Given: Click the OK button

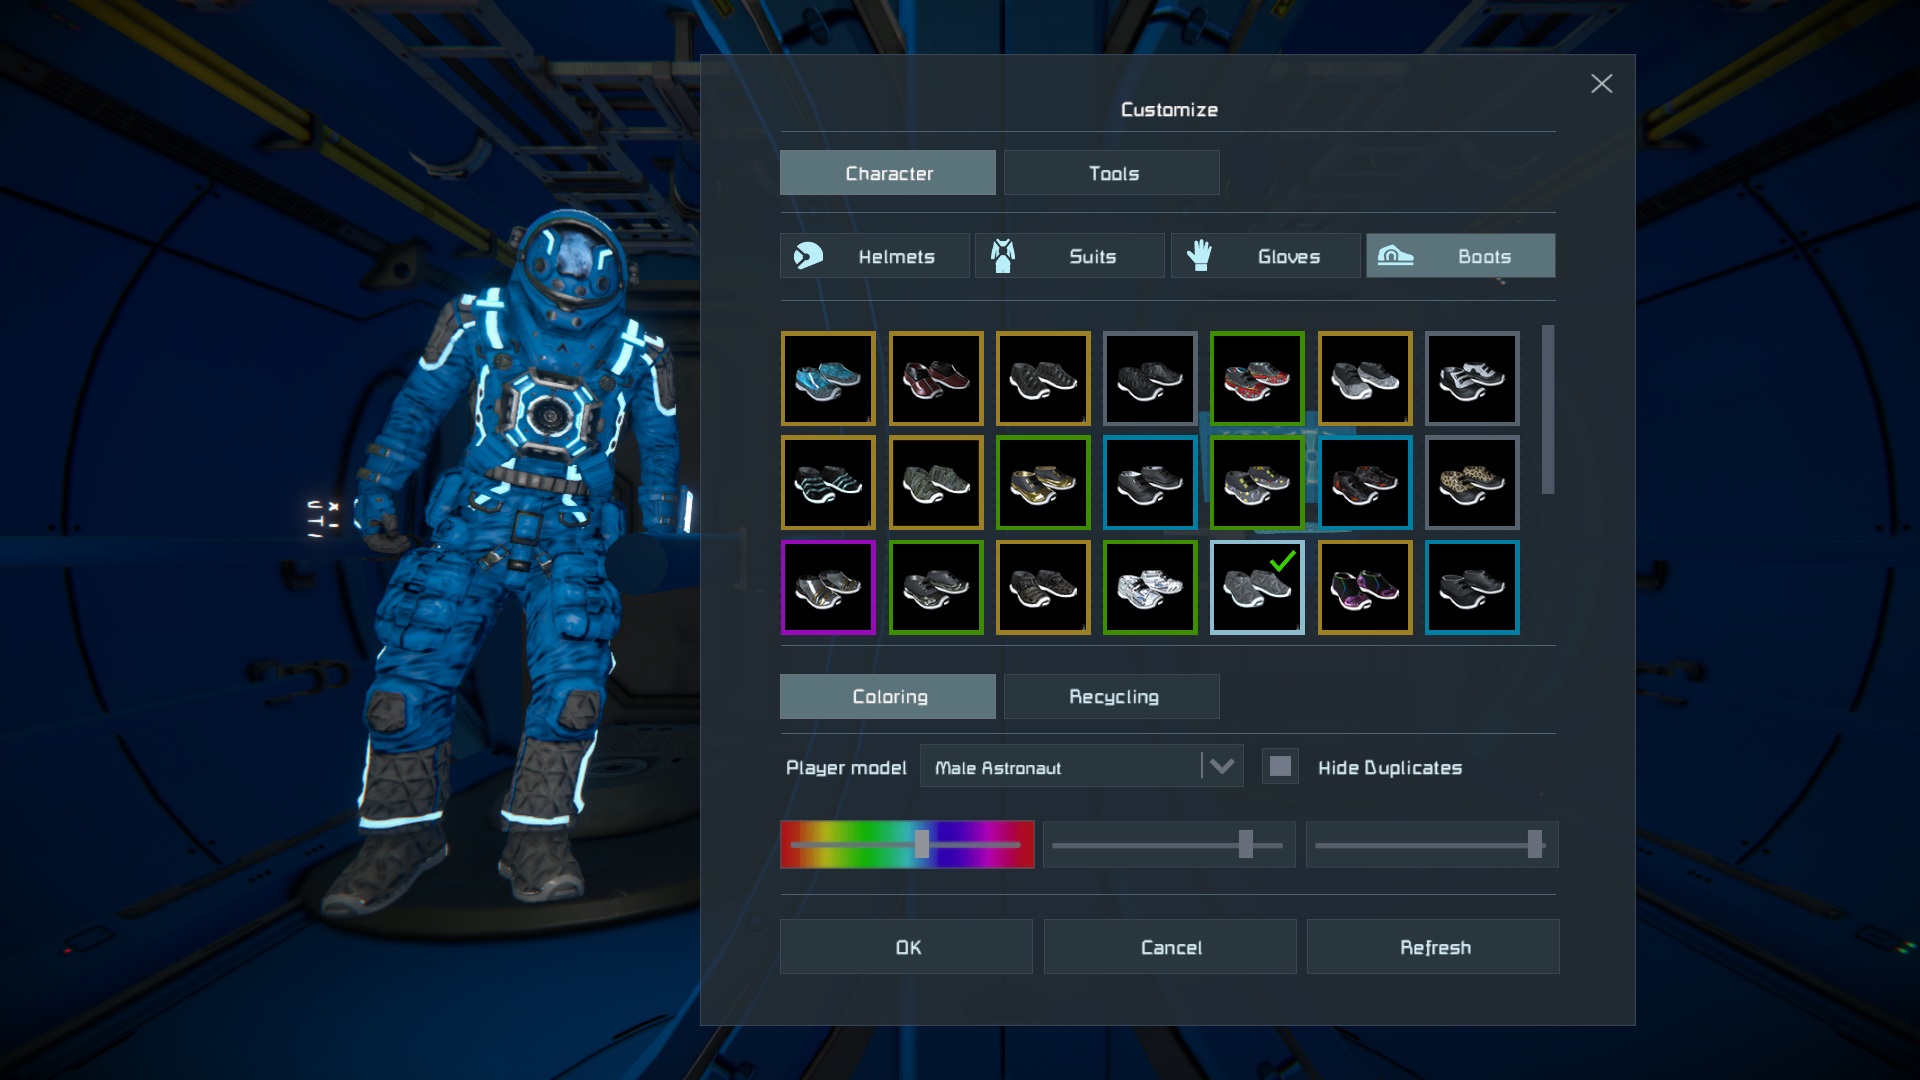Looking at the screenshot, I should [x=906, y=947].
